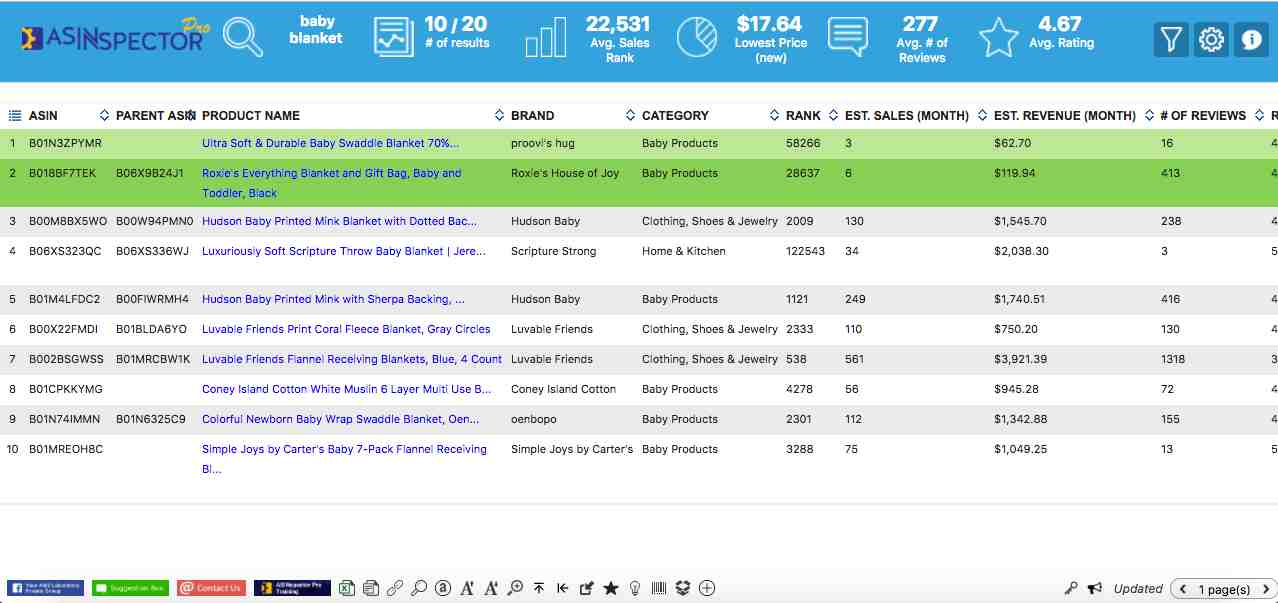
Task: Click est. revenue cell $3,921.39
Action: (x=1021, y=360)
